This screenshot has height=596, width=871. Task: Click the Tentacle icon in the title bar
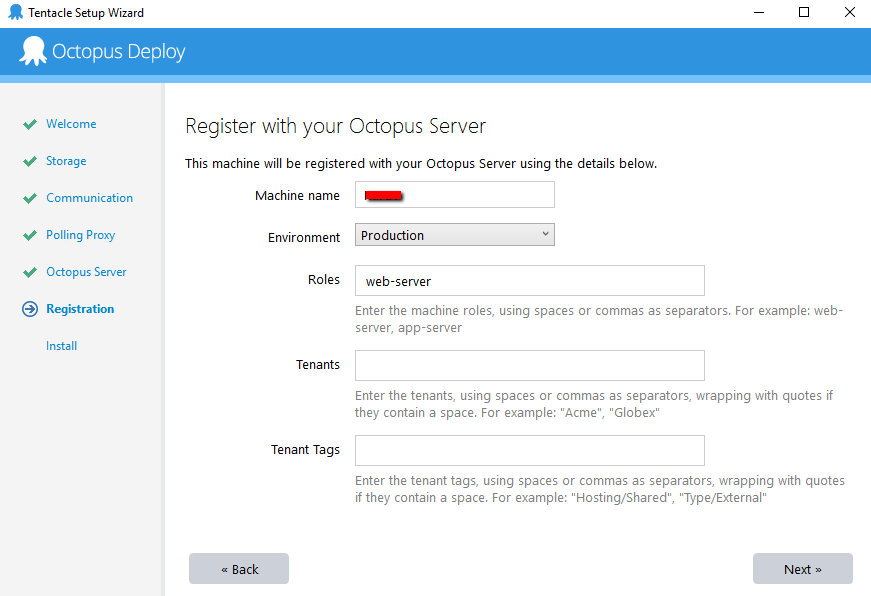point(16,12)
